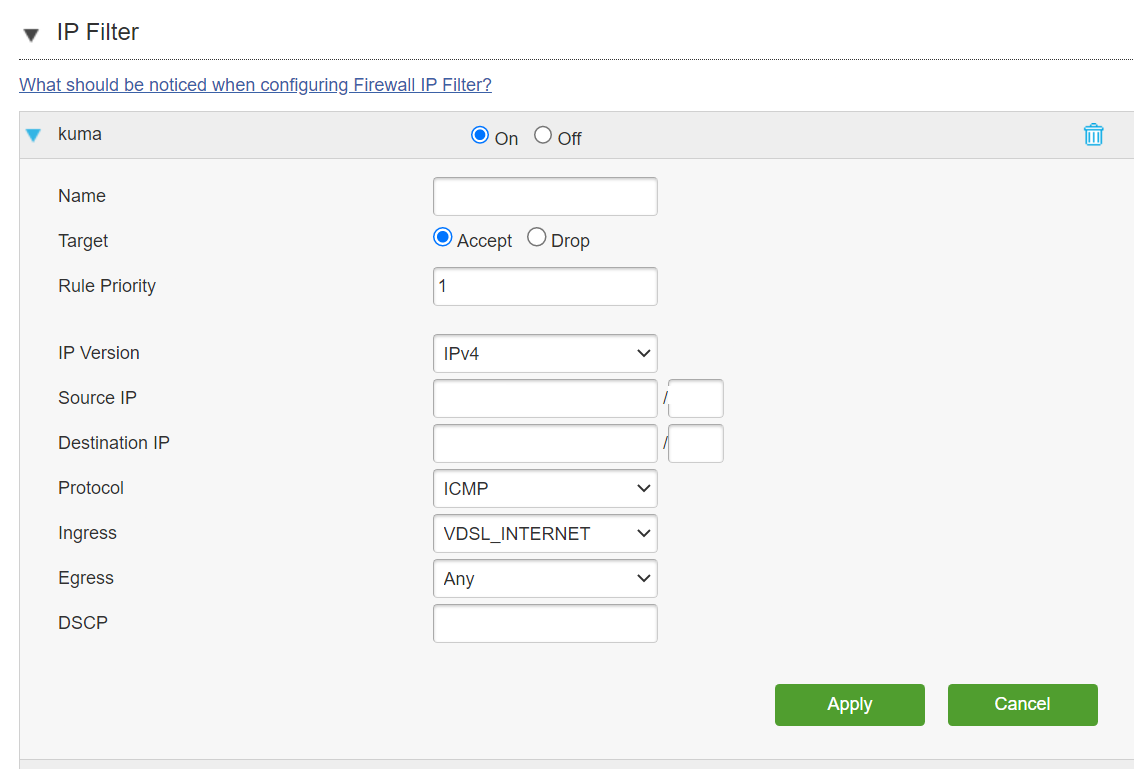Focus the Name text field

tap(545, 196)
